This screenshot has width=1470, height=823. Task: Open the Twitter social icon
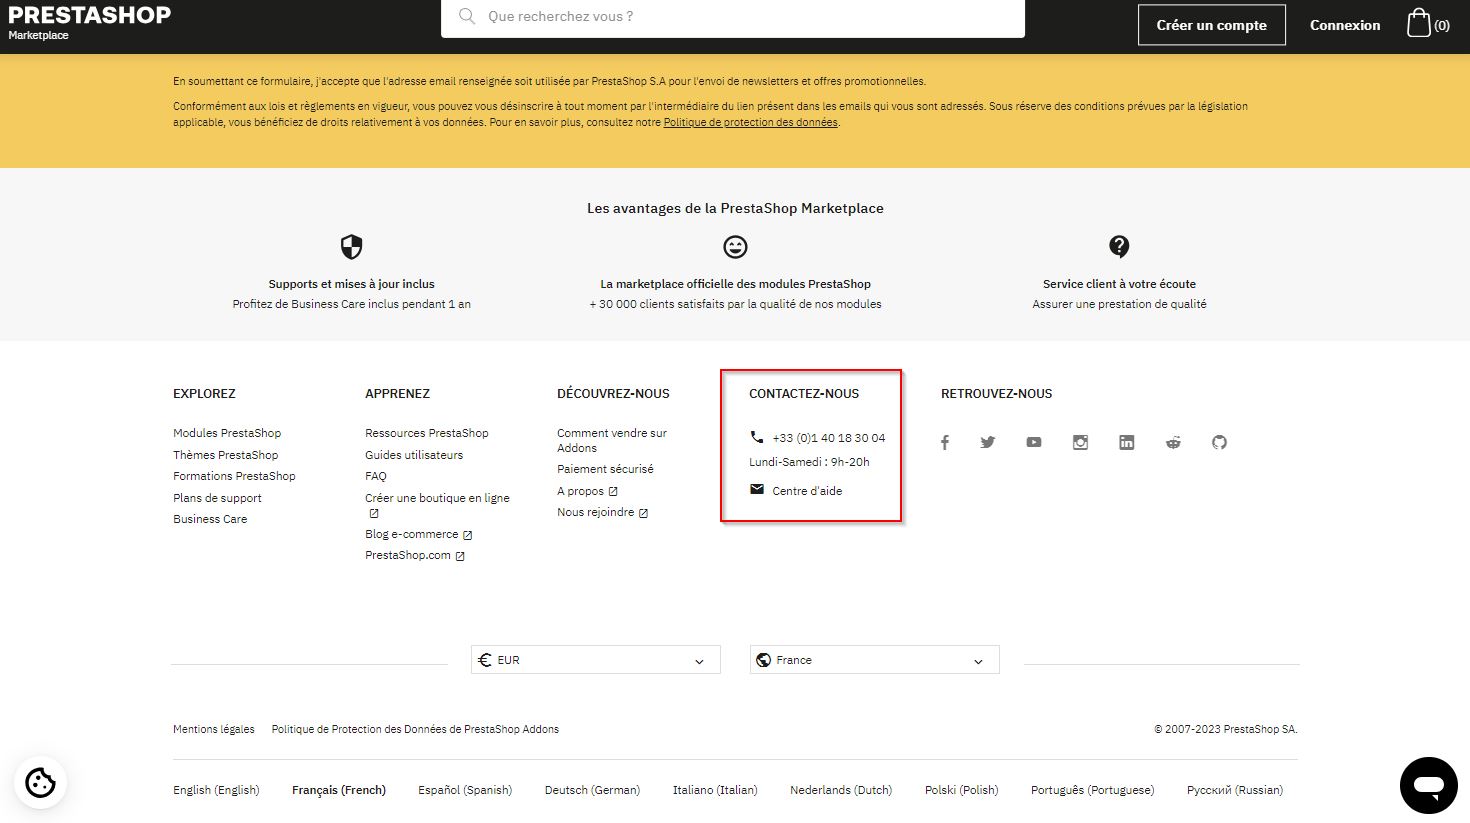[988, 442]
